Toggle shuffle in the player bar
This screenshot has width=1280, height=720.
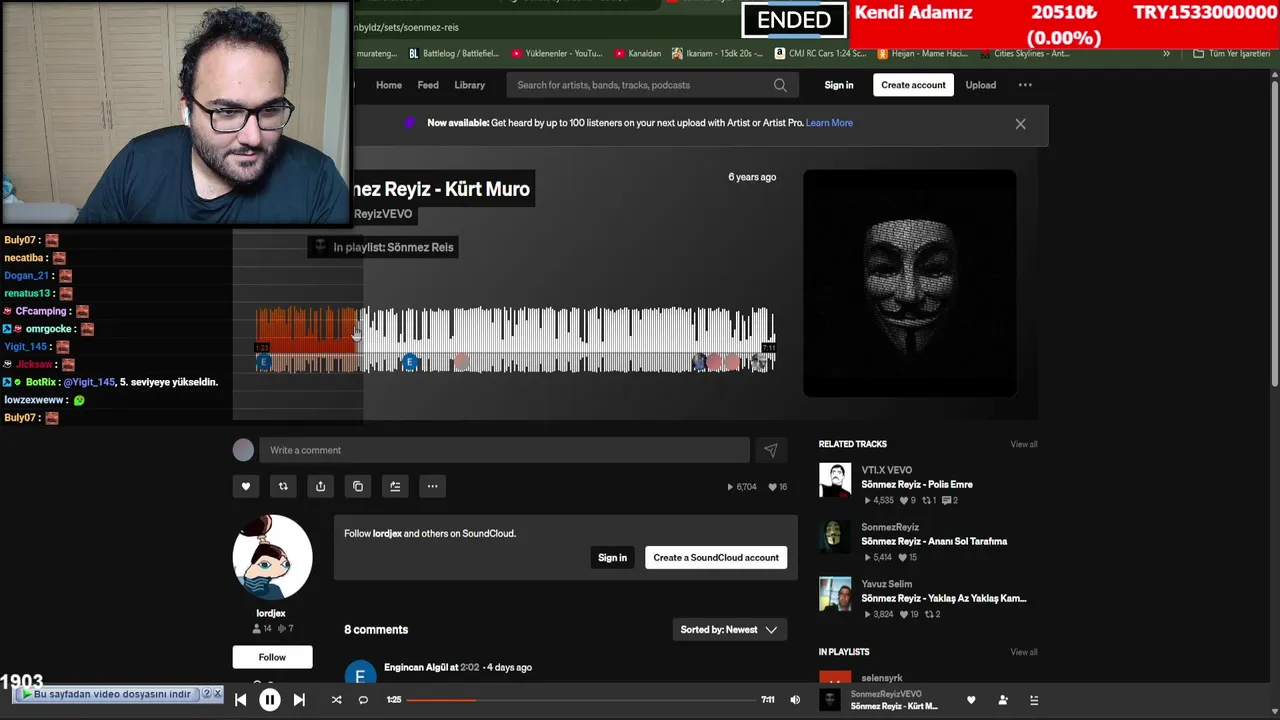336,700
